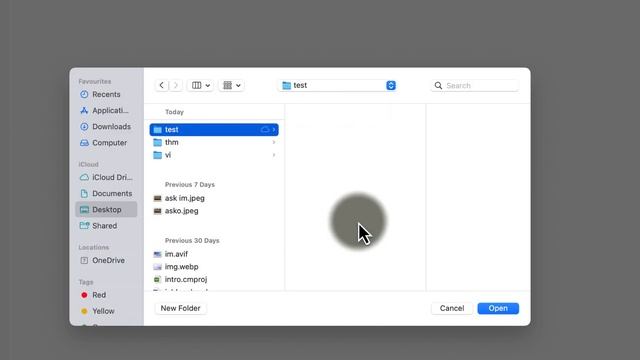Open Documents in the sidebar
The image size is (640, 360).
(106, 193)
